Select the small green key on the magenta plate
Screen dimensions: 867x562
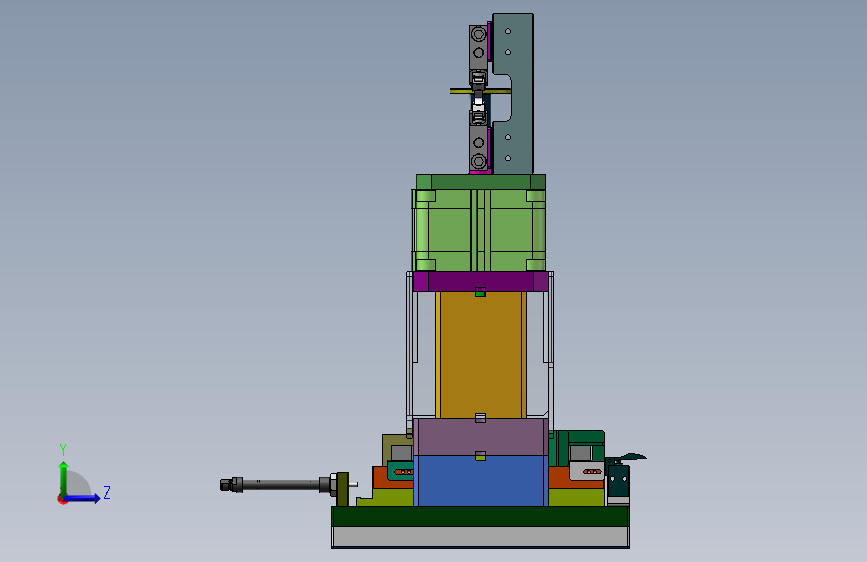tap(480, 292)
